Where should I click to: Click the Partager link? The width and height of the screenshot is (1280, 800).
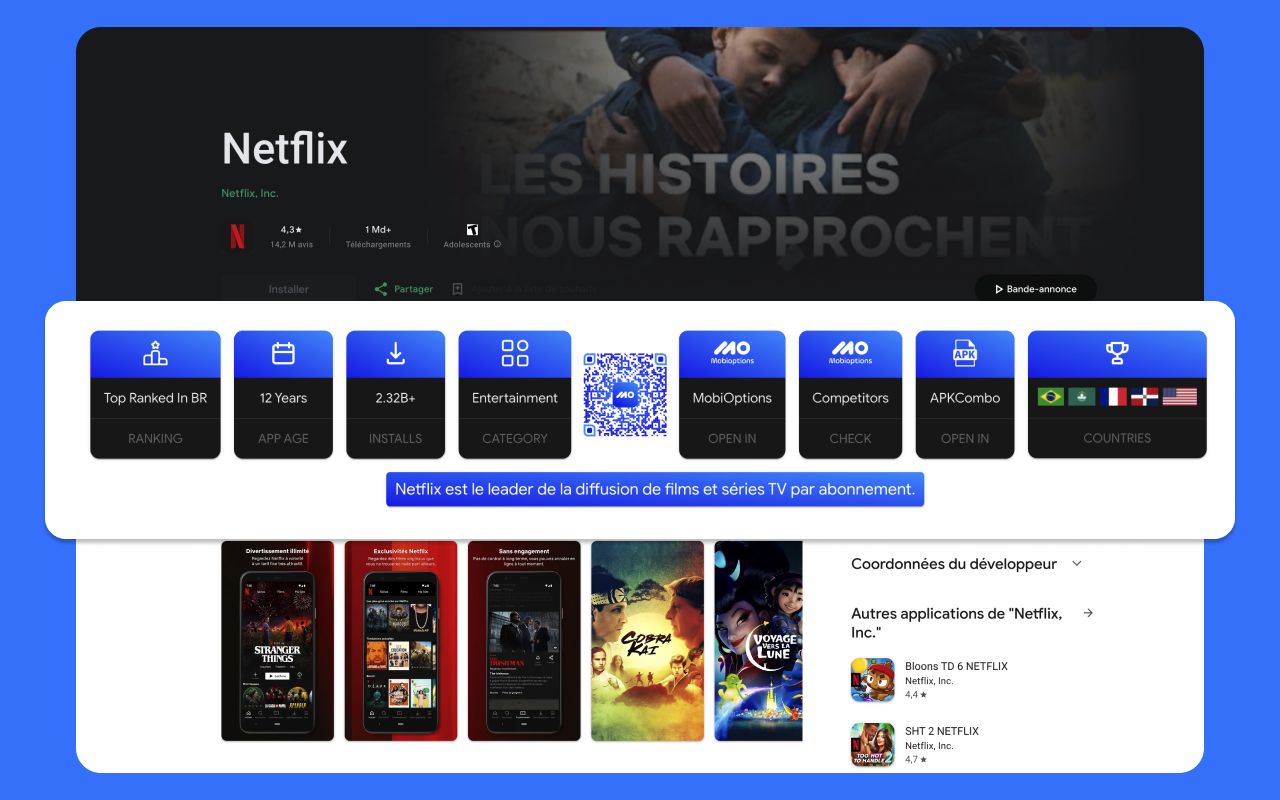[413, 289]
